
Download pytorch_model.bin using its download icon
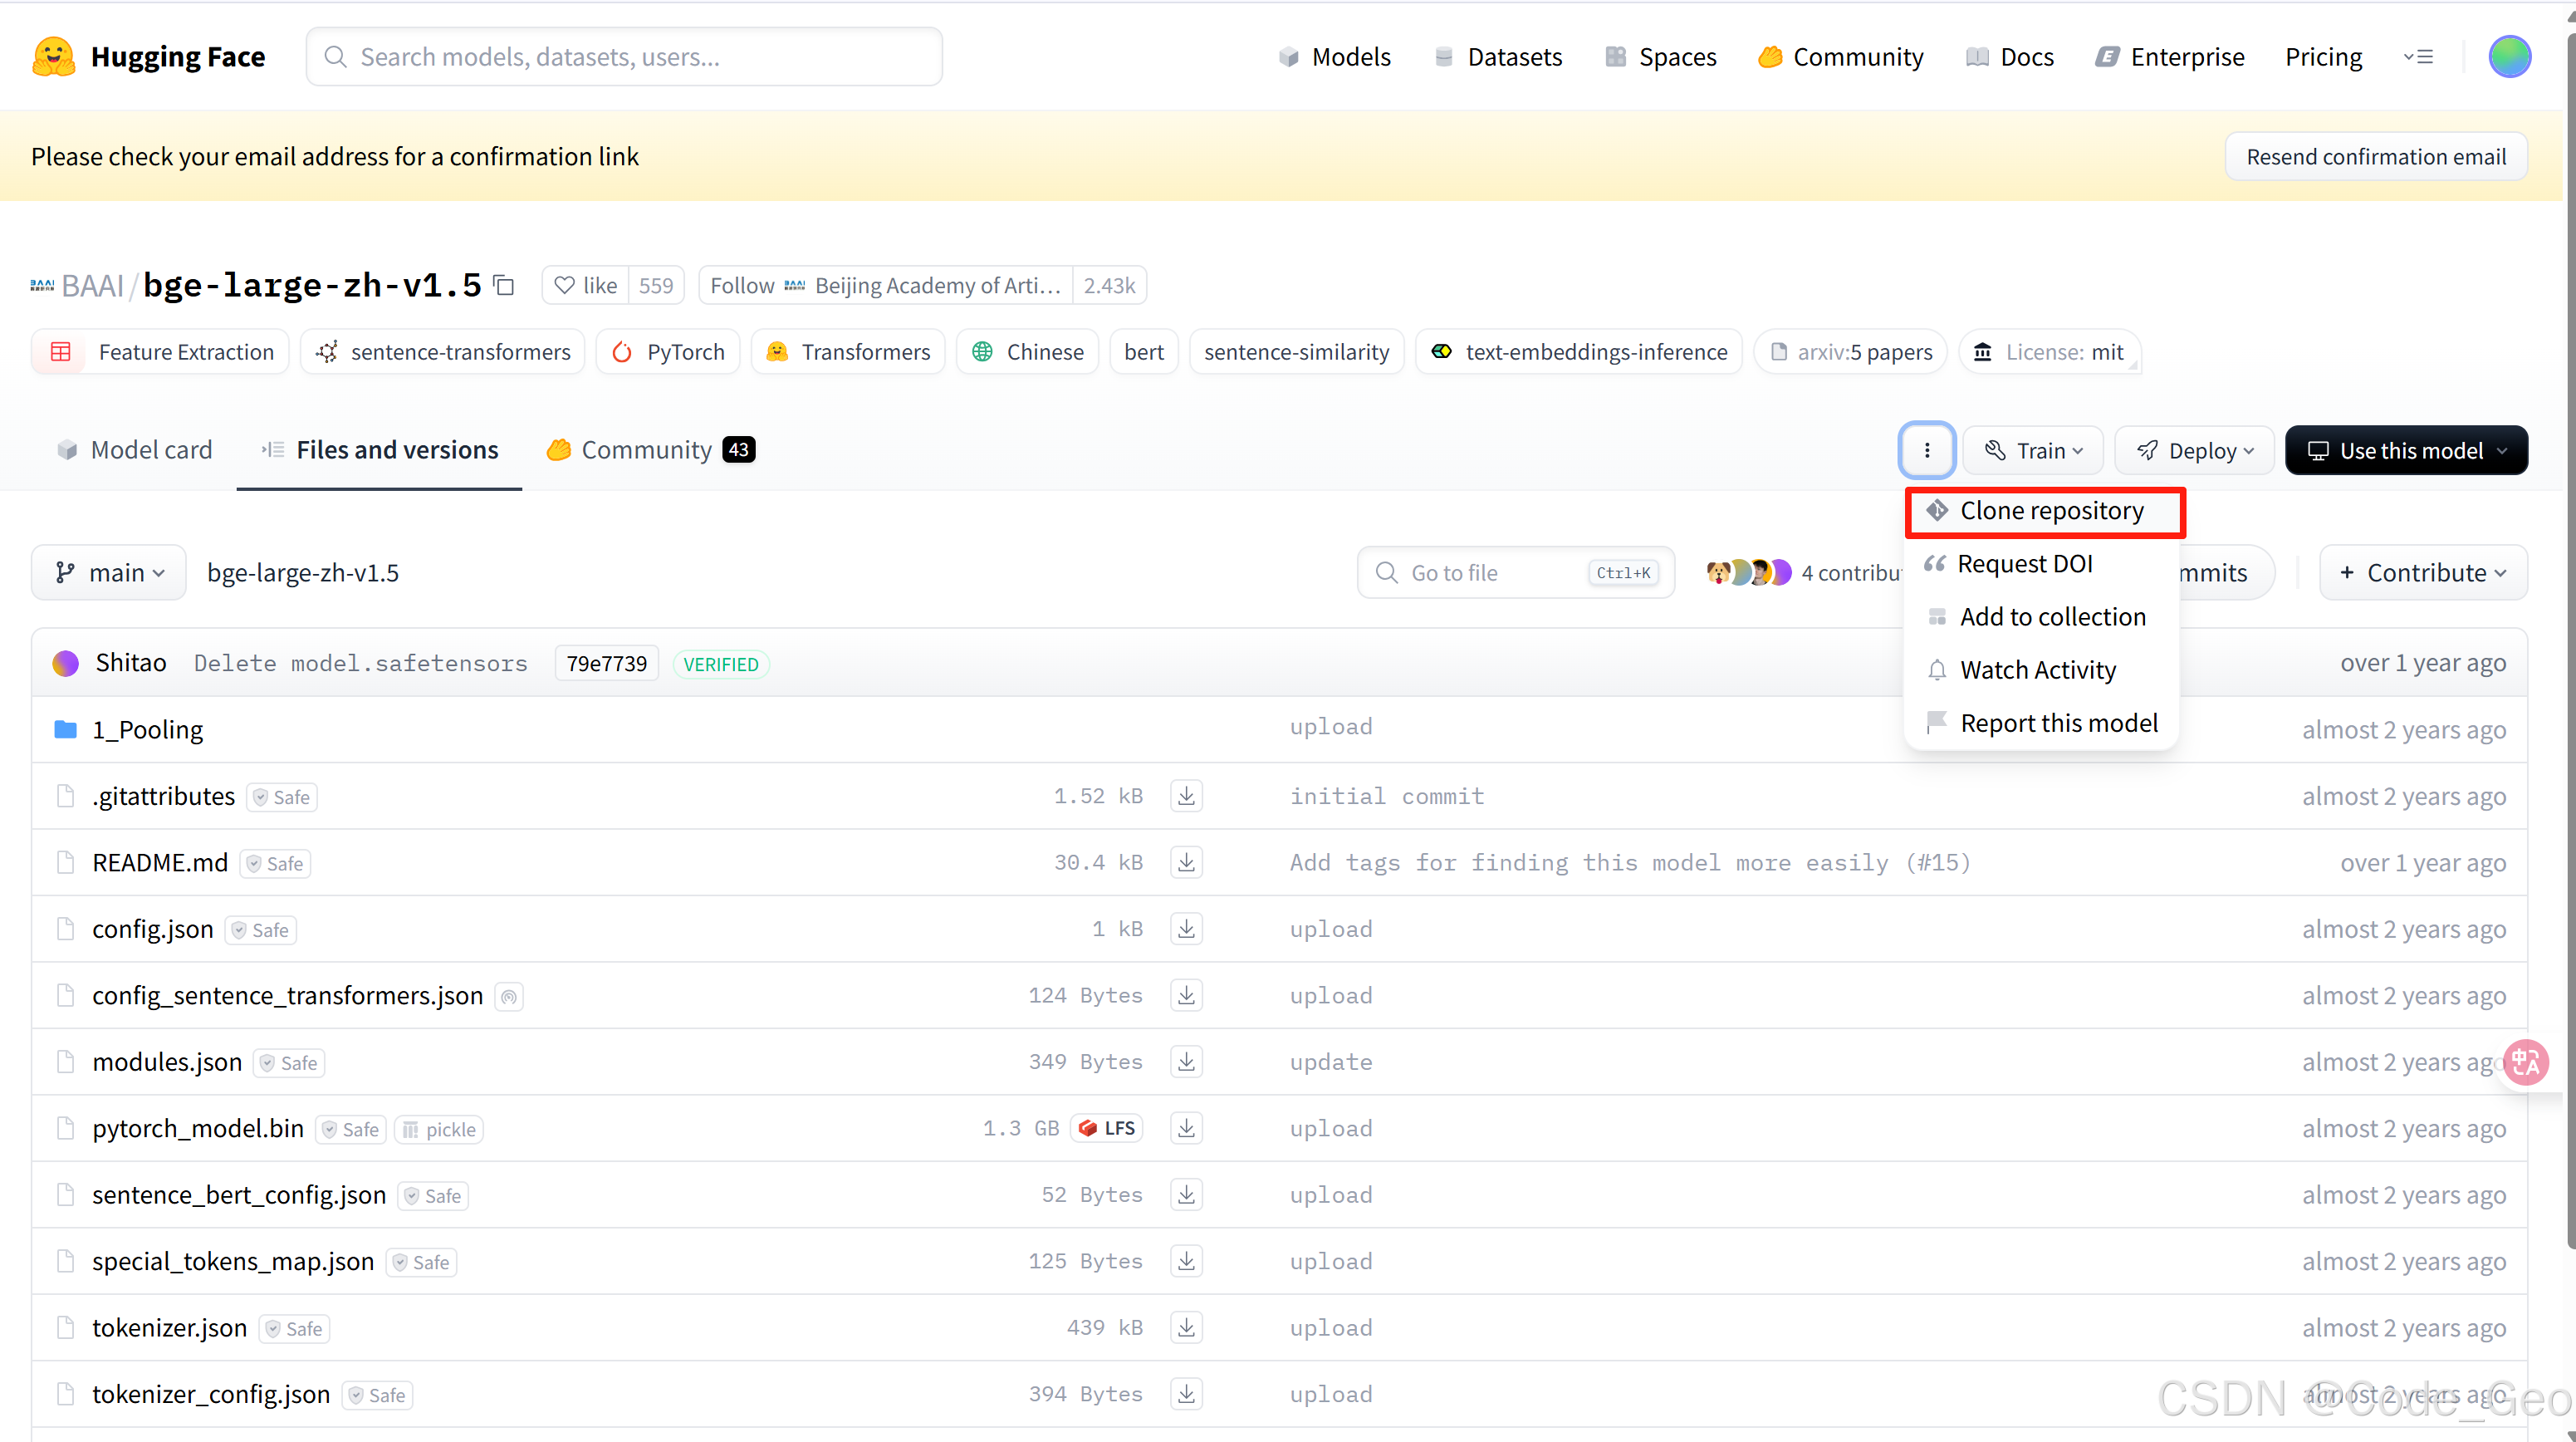pyautogui.click(x=1186, y=1128)
